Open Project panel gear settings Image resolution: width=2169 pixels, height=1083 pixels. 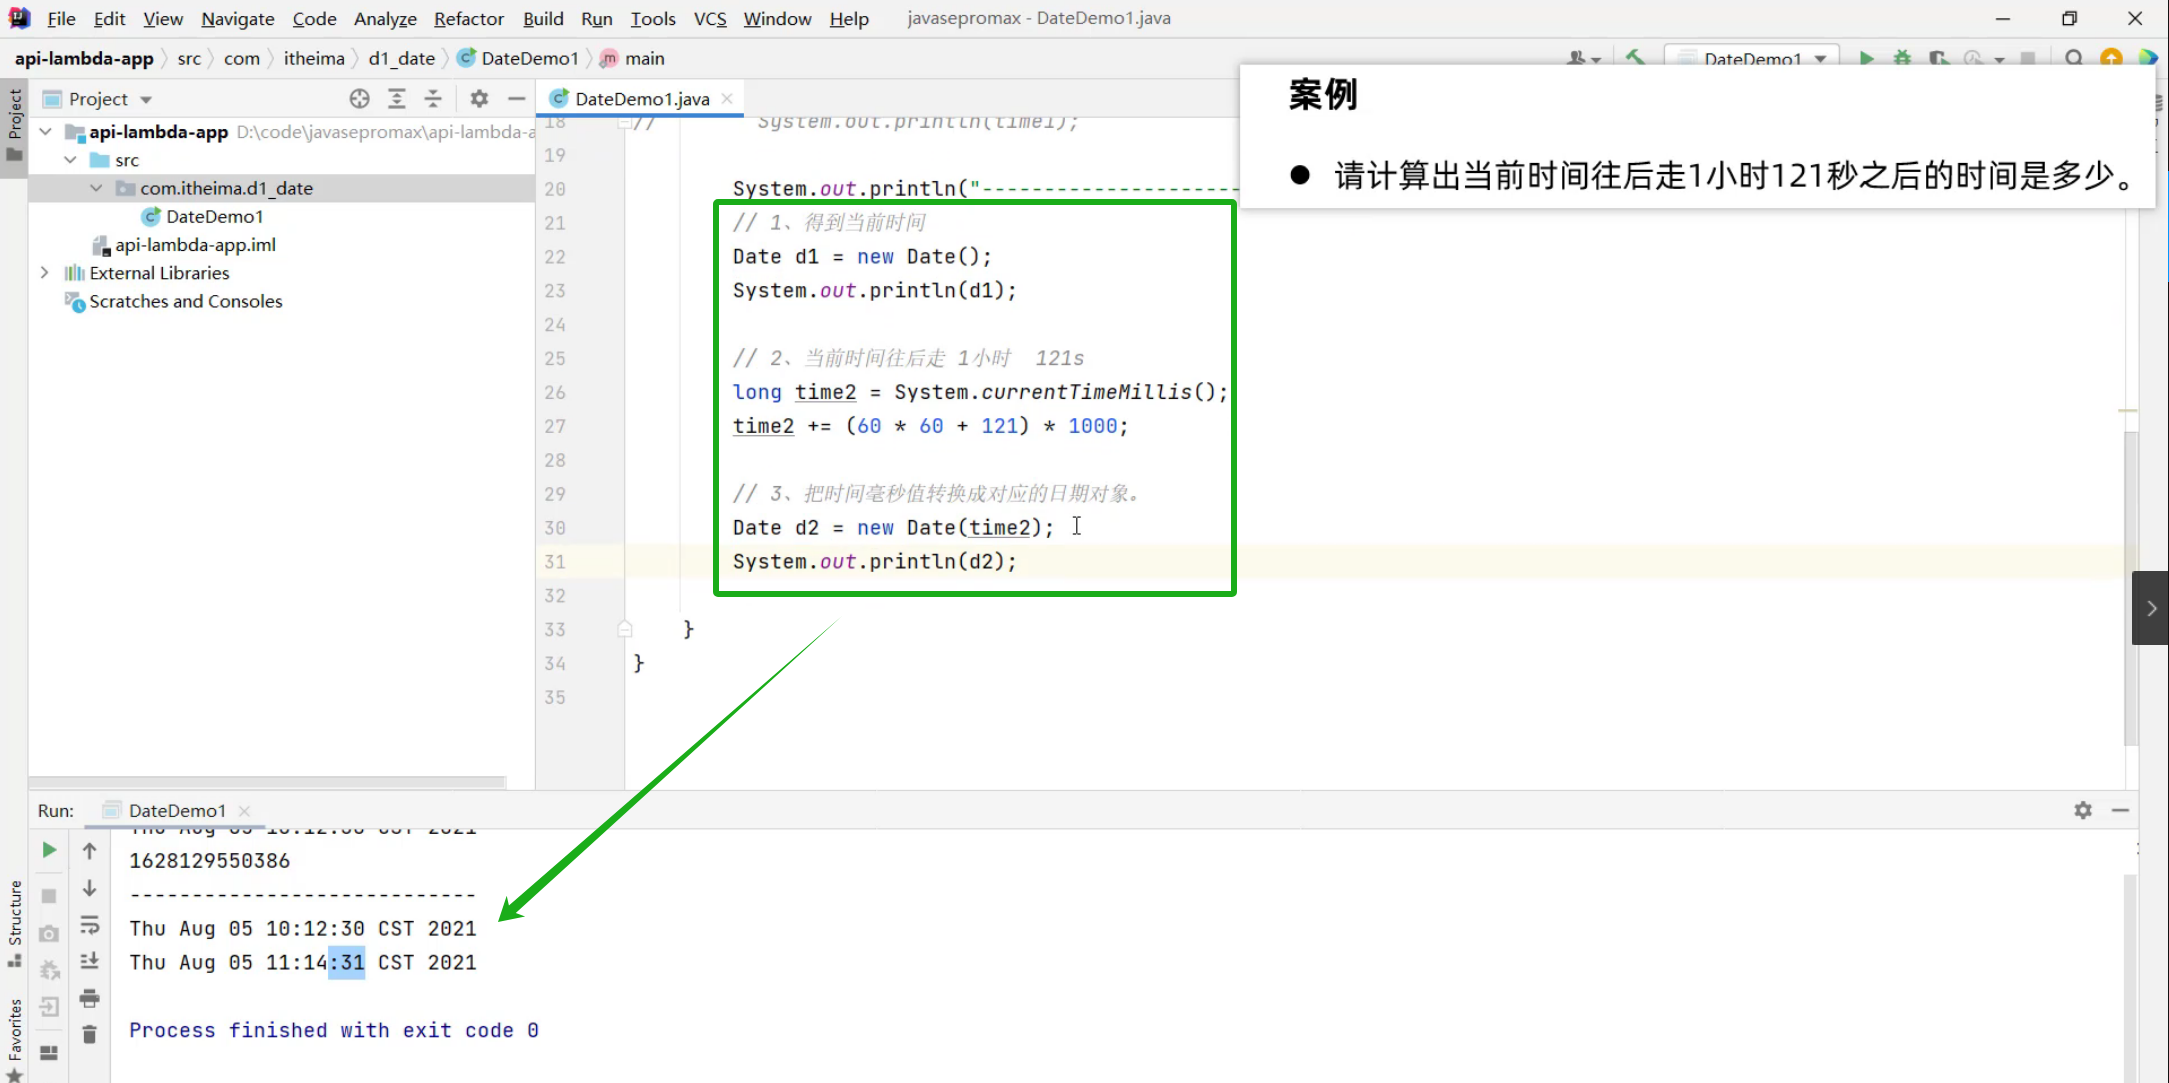click(x=479, y=98)
